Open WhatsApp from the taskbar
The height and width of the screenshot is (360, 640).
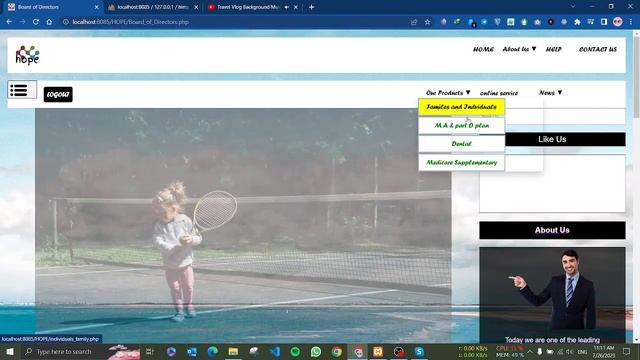click(316, 351)
